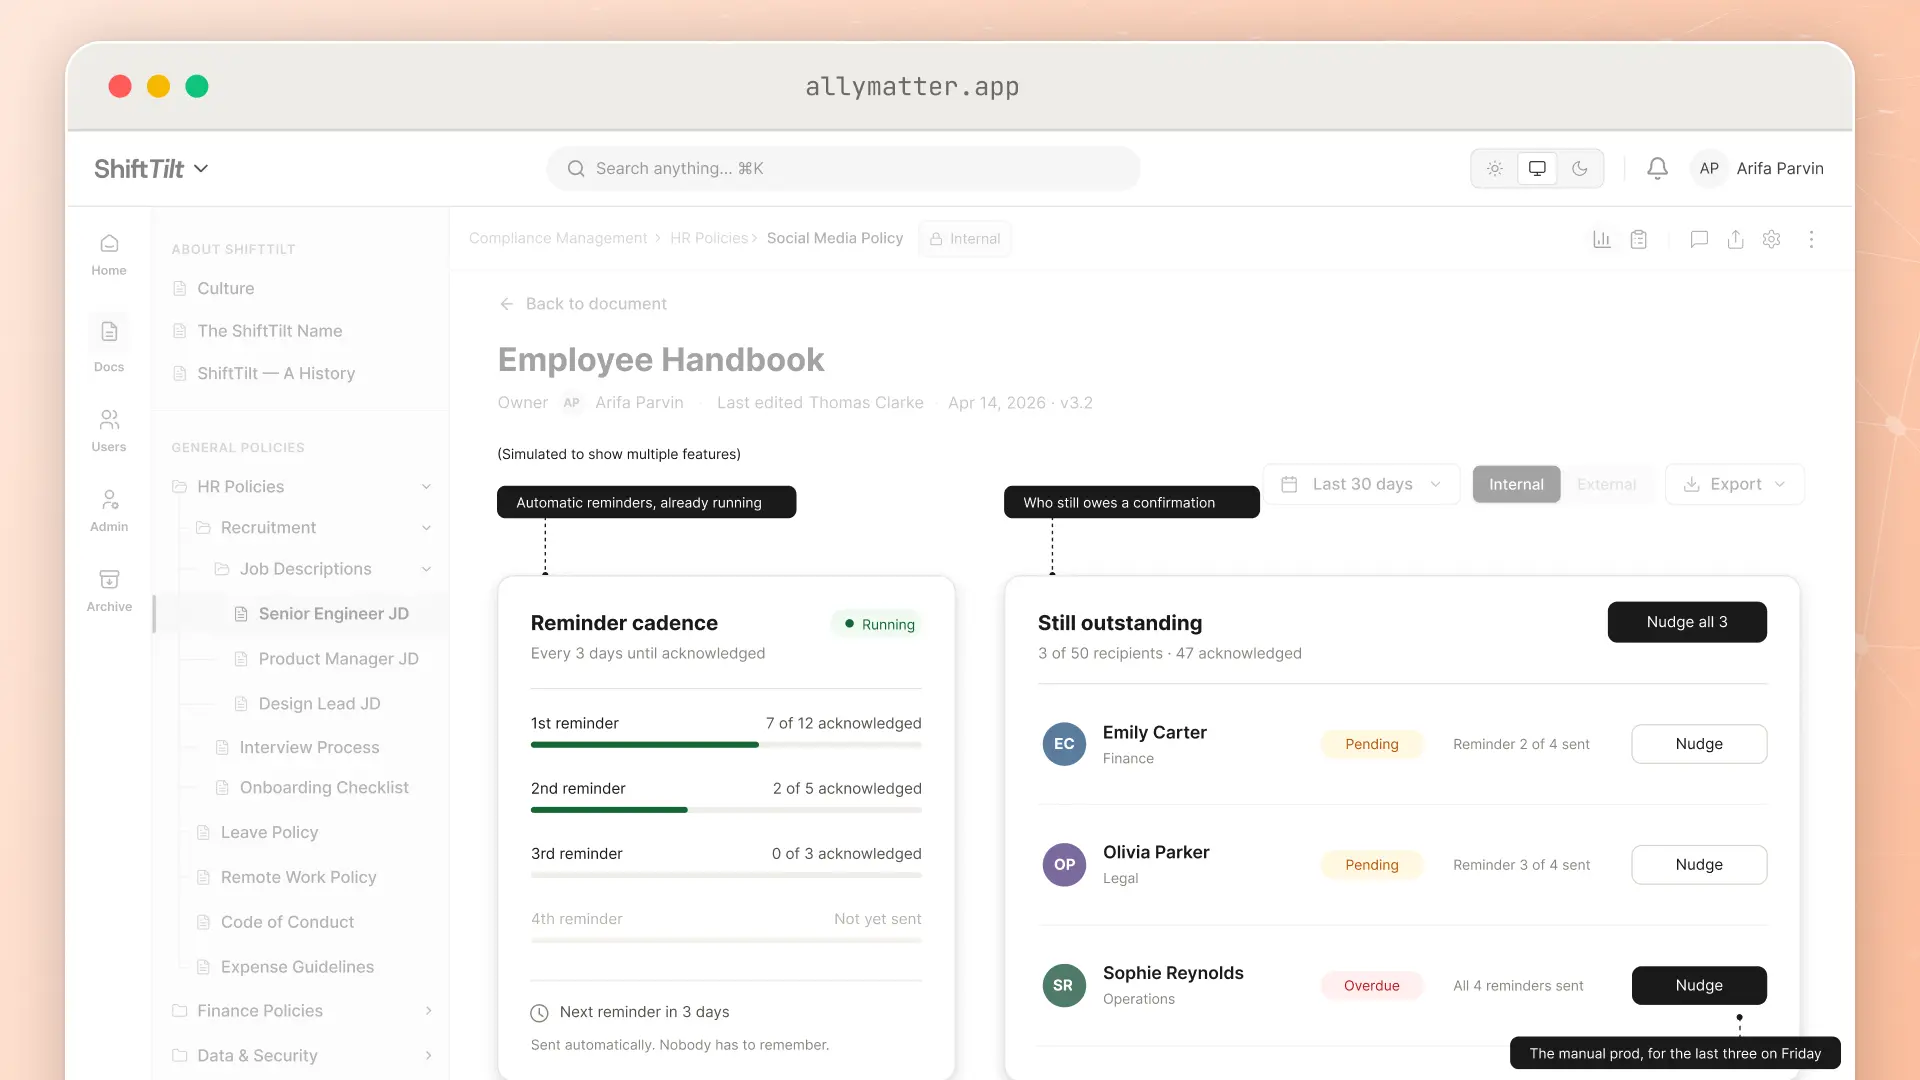Open Compliance Management breadcrumb
Image resolution: width=1920 pixels, height=1080 pixels.
click(x=558, y=238)
